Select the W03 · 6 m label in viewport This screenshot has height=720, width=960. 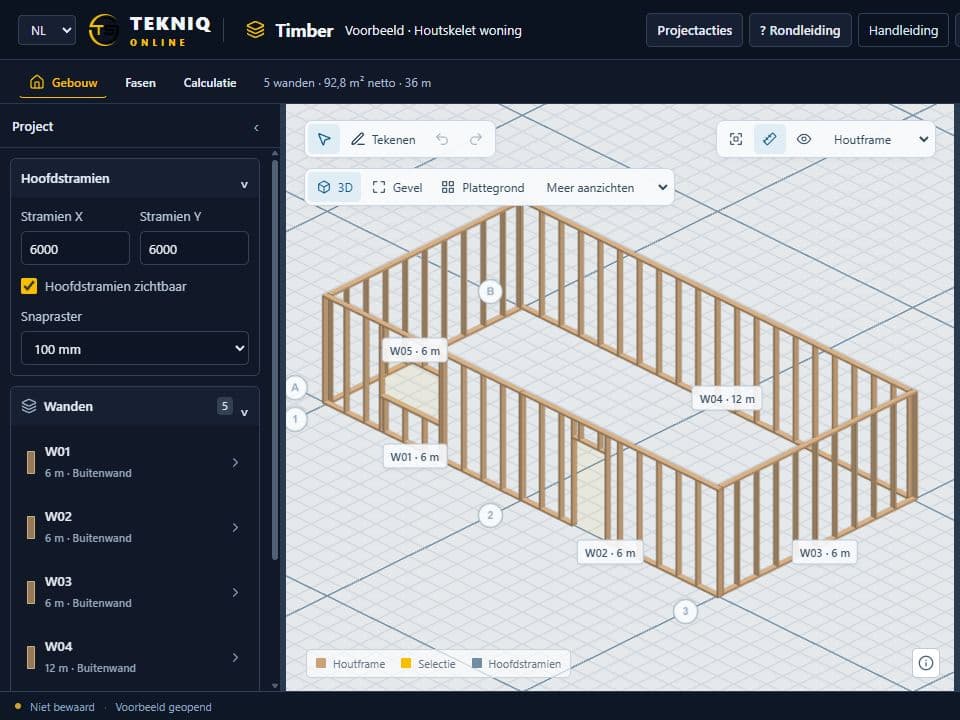825,553
